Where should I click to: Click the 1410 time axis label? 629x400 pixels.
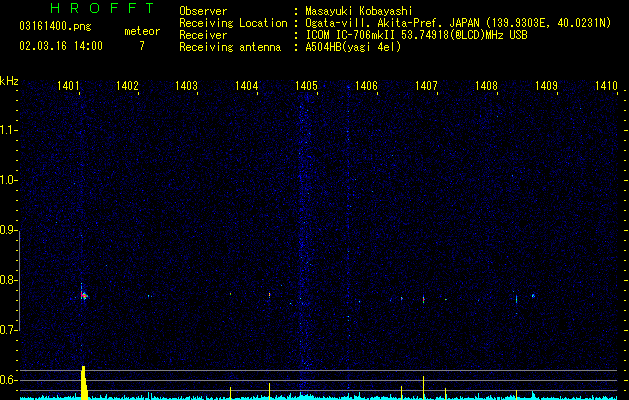[x=606, y=85]
